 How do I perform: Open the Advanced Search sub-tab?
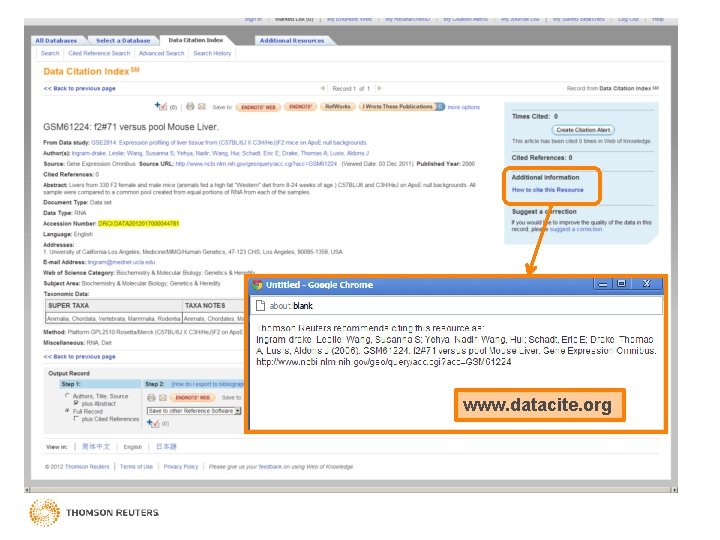tap(161, 53)
